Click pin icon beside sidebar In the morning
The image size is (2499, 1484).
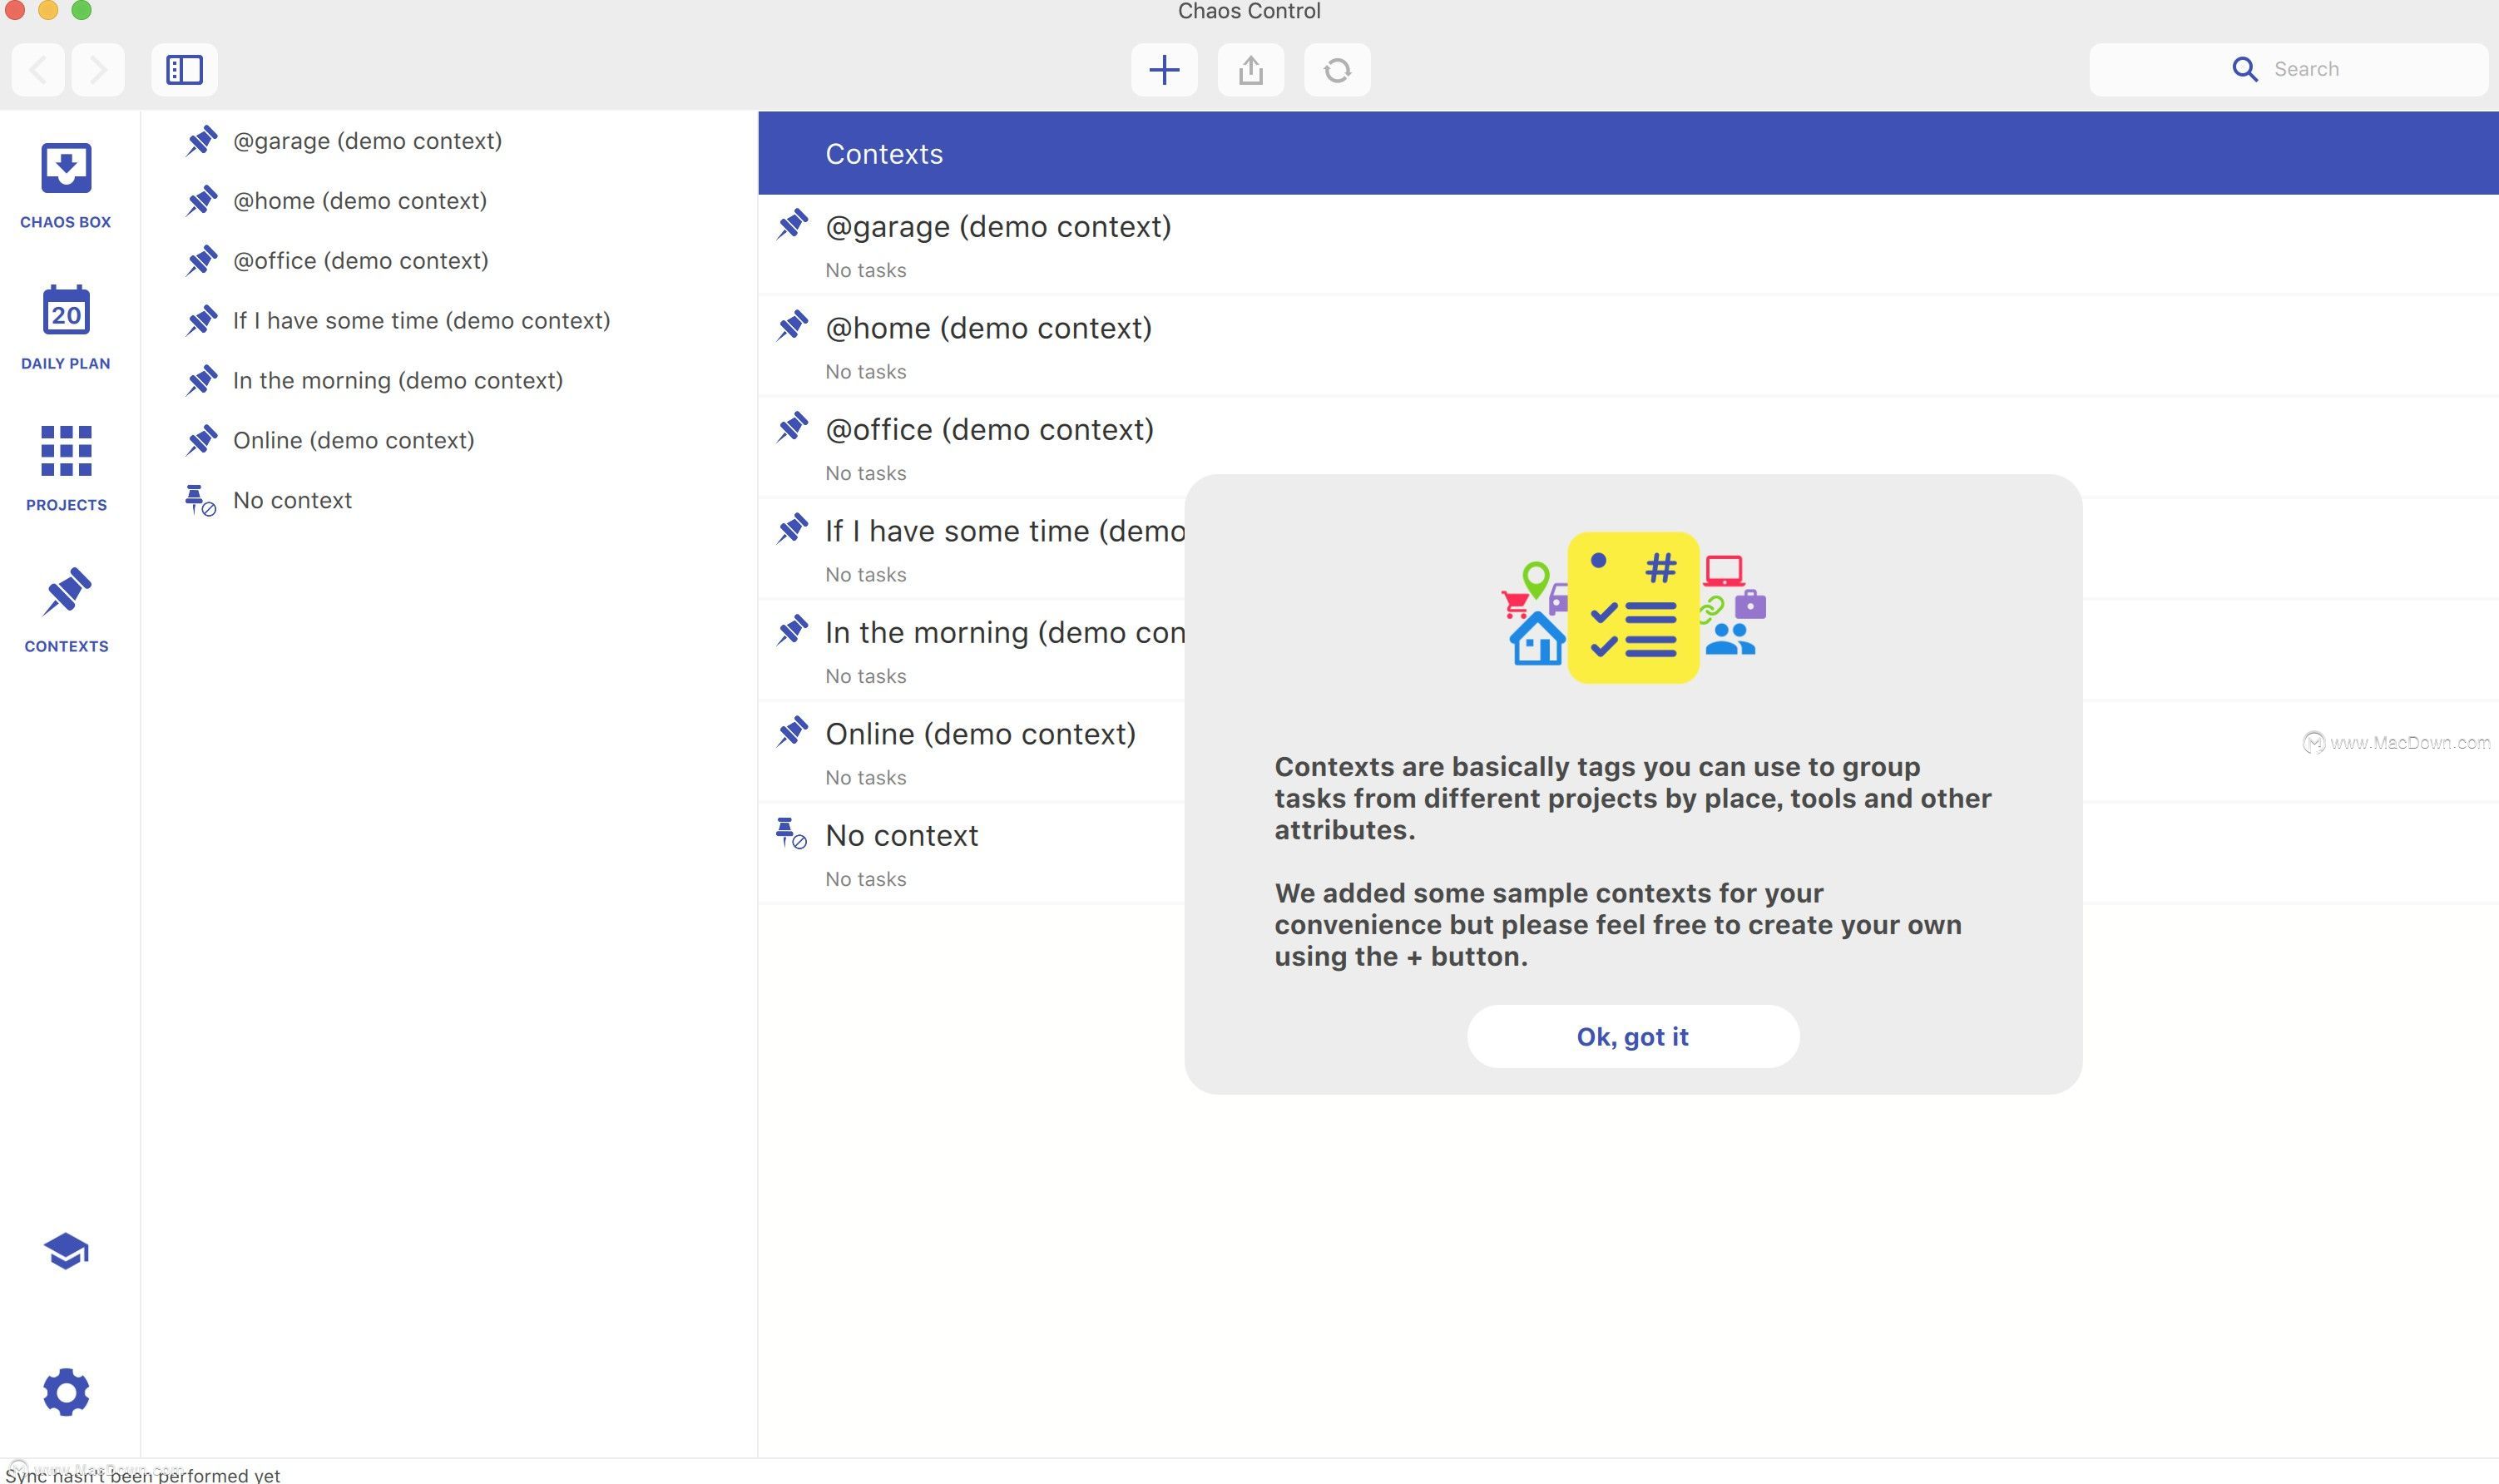pos(201,381)
